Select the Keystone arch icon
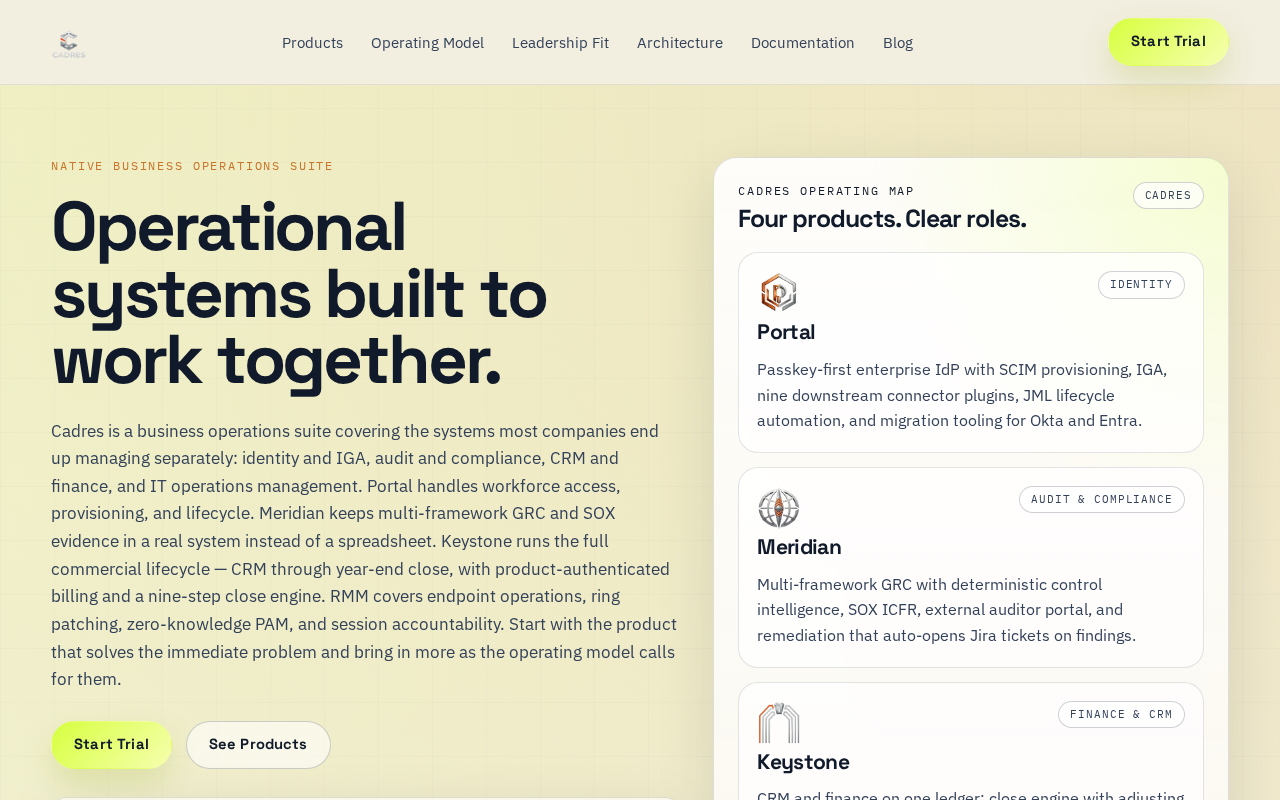The image size is (1280, 800). point(778,723)
